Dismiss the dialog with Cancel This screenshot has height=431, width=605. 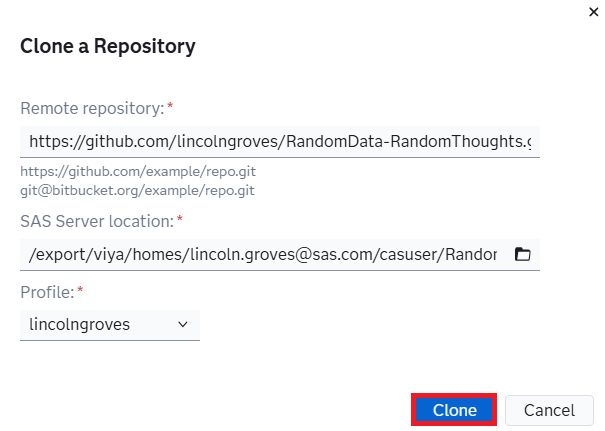click(549, 410)
